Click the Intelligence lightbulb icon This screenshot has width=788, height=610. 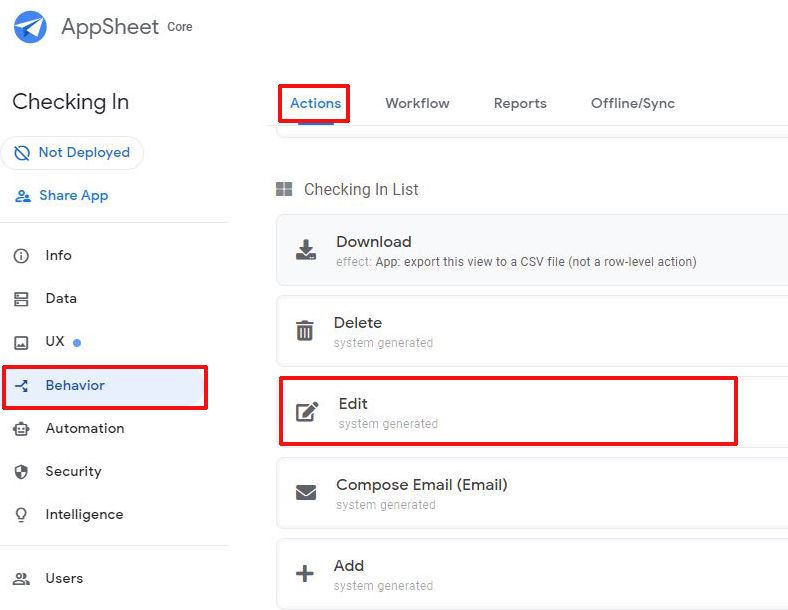point(21,515)
